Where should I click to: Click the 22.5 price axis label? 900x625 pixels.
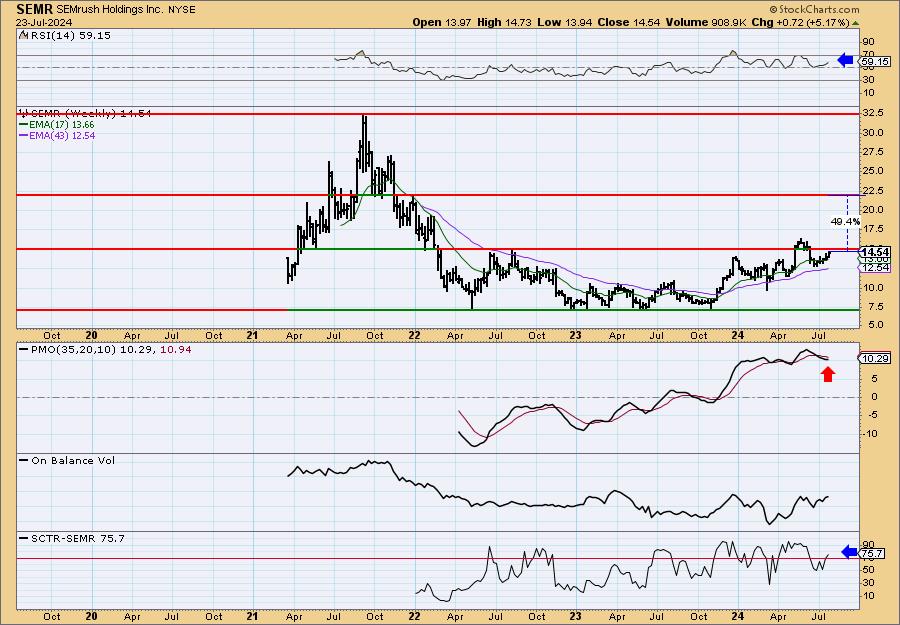click(872, 191)
